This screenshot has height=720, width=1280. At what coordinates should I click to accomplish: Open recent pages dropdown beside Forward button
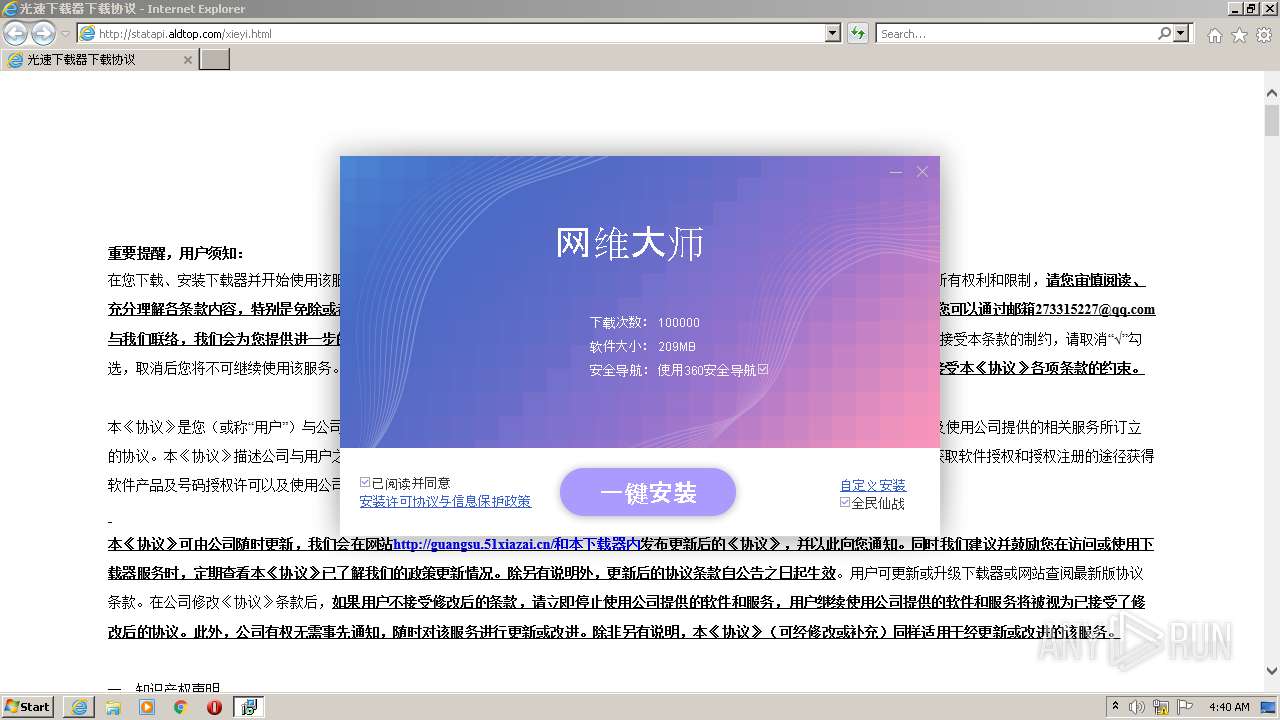point(65,34)
